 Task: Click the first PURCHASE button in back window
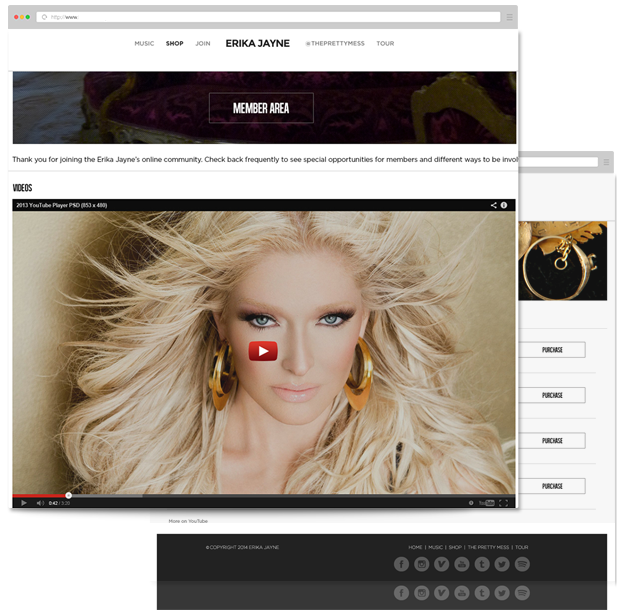tap(552, 350)
